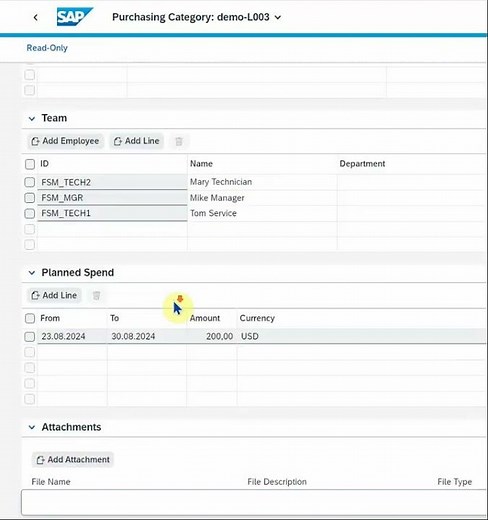The width and height of the screenshot is (488, 520).
Task: Click the Planned Spend section title
Action: coord(78,273)
